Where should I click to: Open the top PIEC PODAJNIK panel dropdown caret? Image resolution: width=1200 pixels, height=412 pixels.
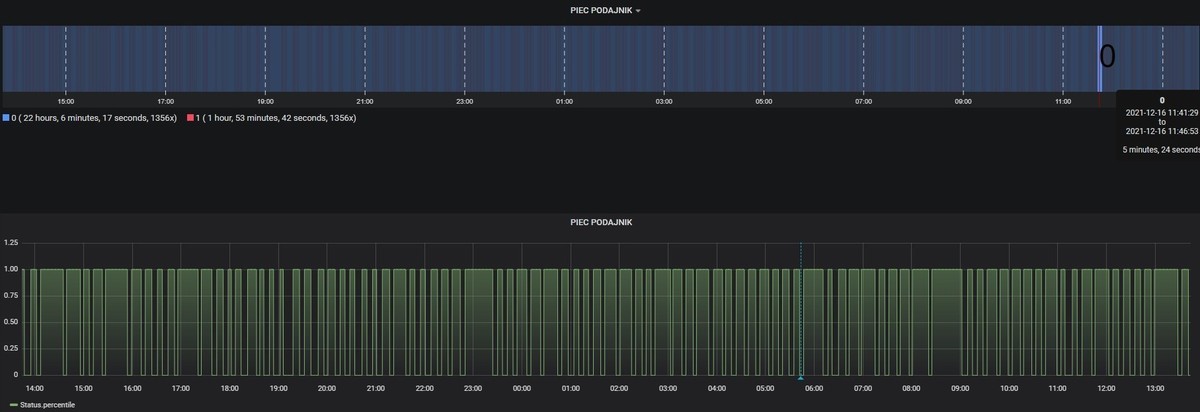coord(638,11)
